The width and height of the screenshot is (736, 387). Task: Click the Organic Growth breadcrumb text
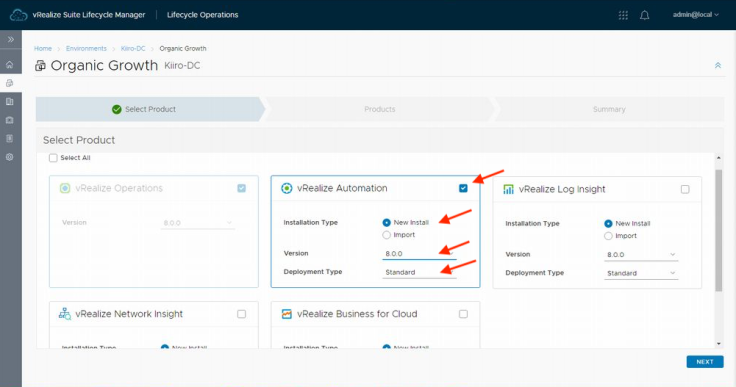click(x=183, y=48)
